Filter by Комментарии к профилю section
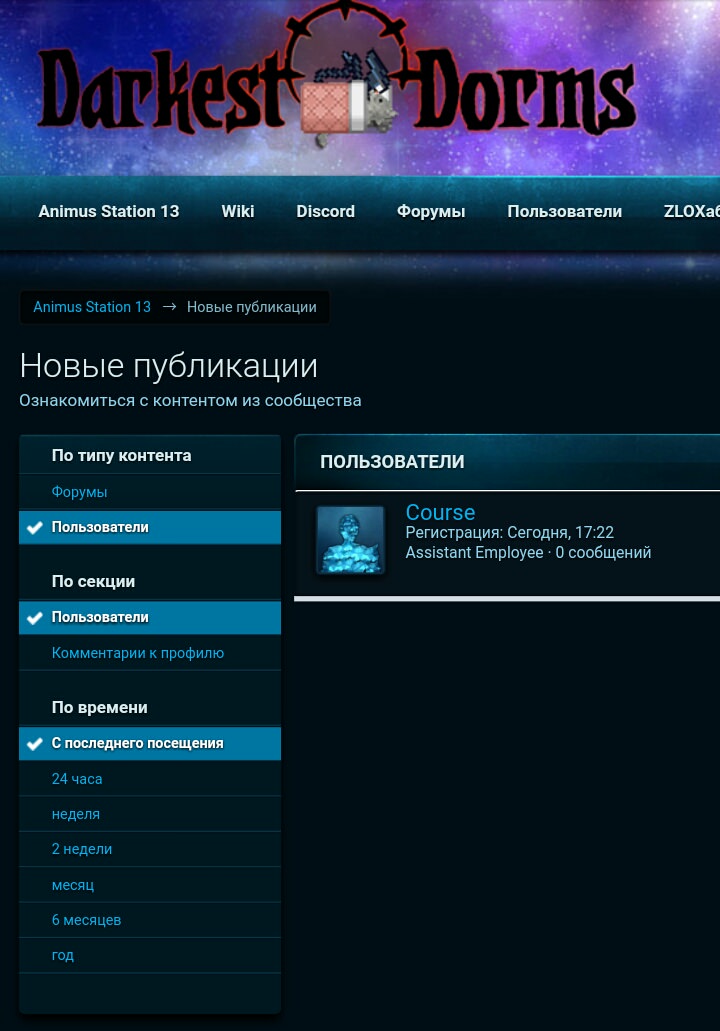This screenshot has height=1031, width=720. click(150, 653)
